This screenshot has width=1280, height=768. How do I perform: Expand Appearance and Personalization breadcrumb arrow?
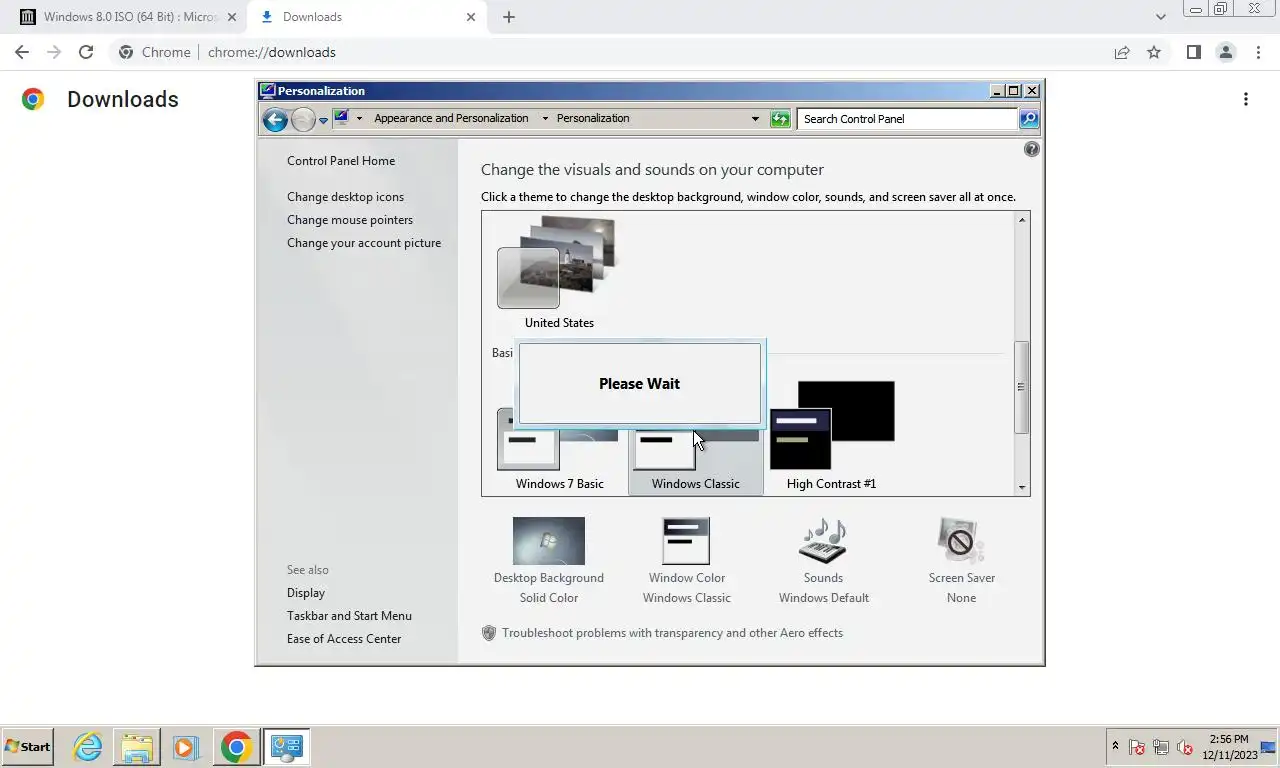[x=545, y=118]
